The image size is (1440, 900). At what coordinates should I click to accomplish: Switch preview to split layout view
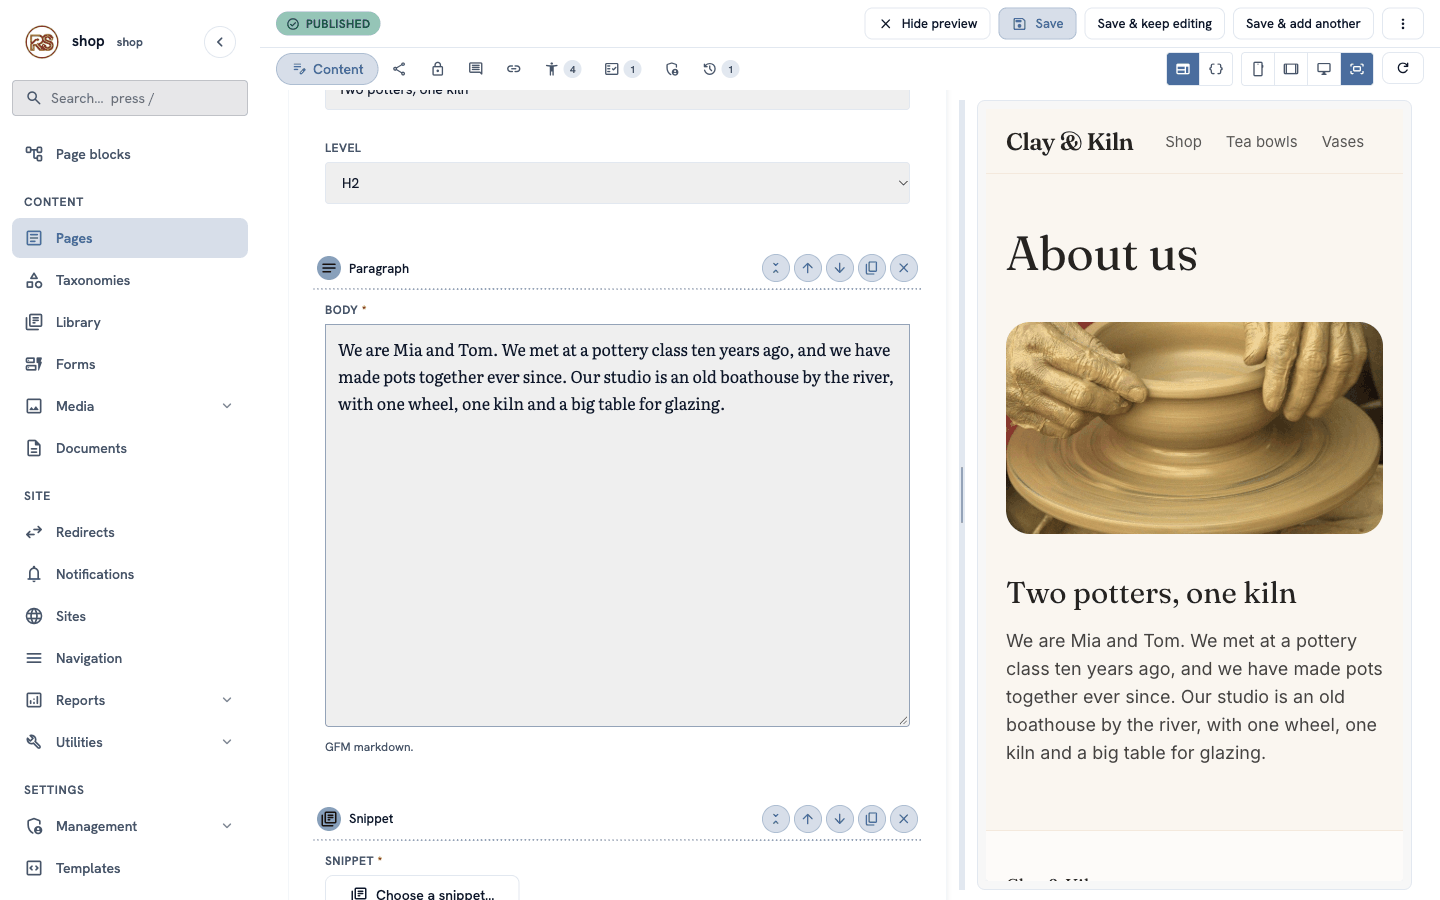coord(1183,69)
